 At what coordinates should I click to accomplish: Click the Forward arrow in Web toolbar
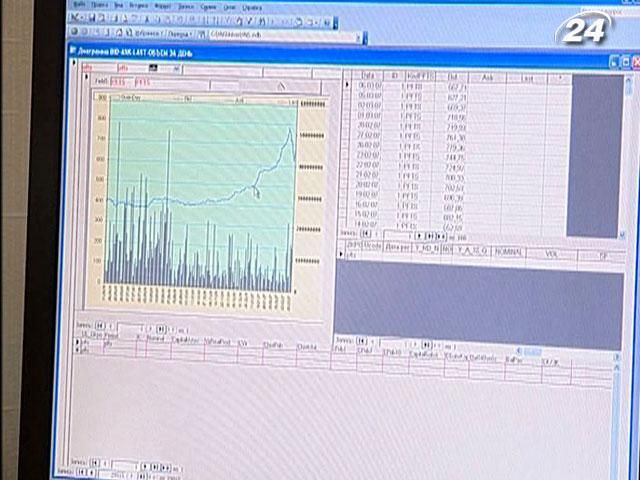pos(85,31)
